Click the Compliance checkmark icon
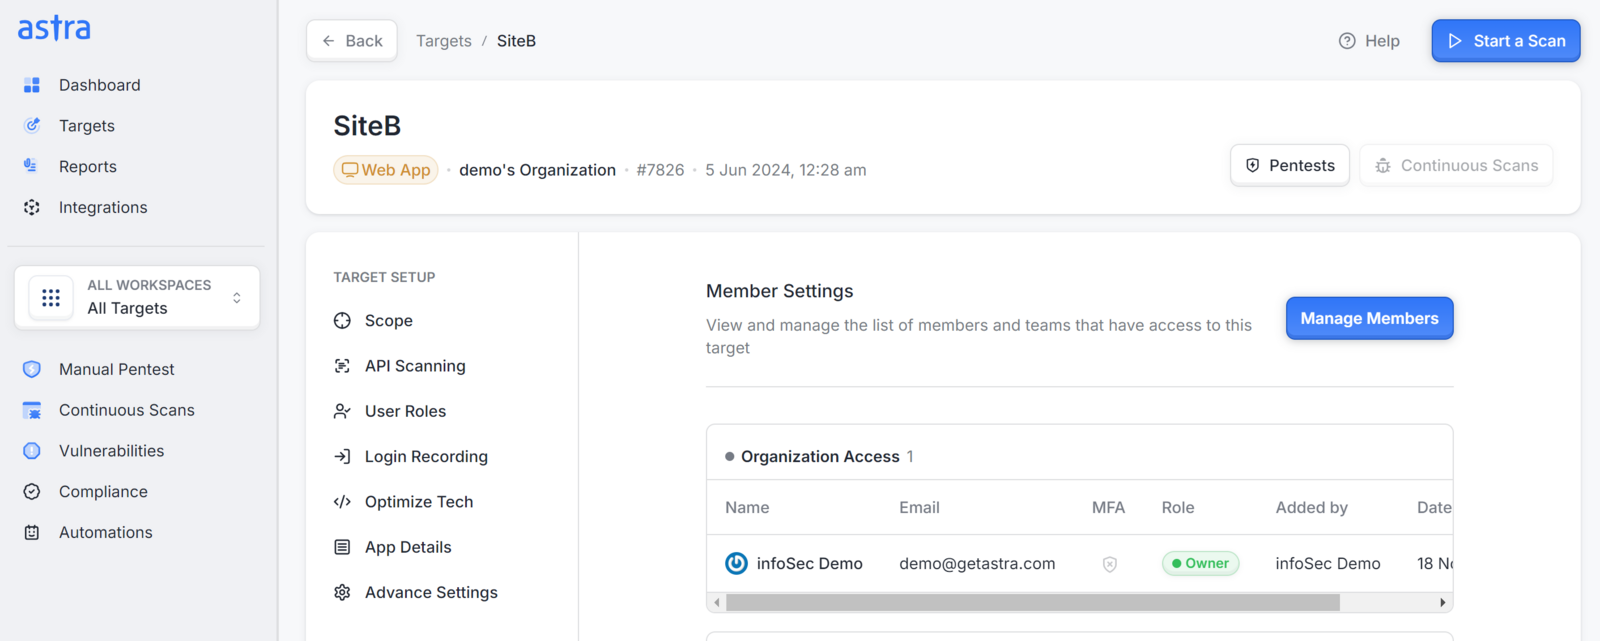The image size is (1600, 641). [32, 492]
